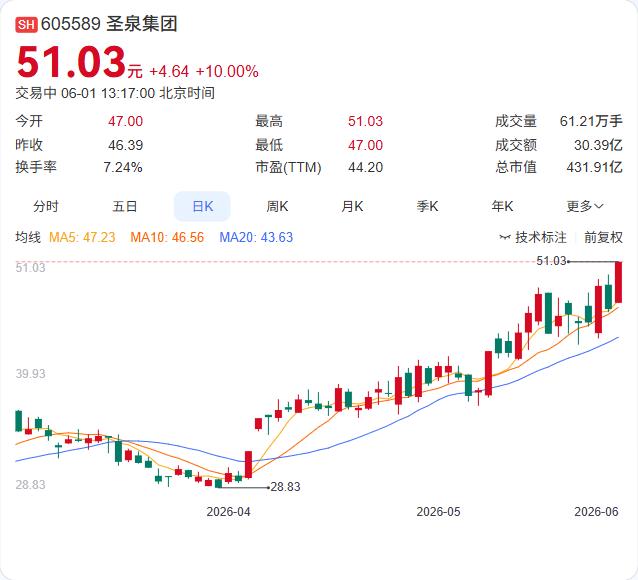Click the 51.03 high price marker on chart

click(551, 261)
